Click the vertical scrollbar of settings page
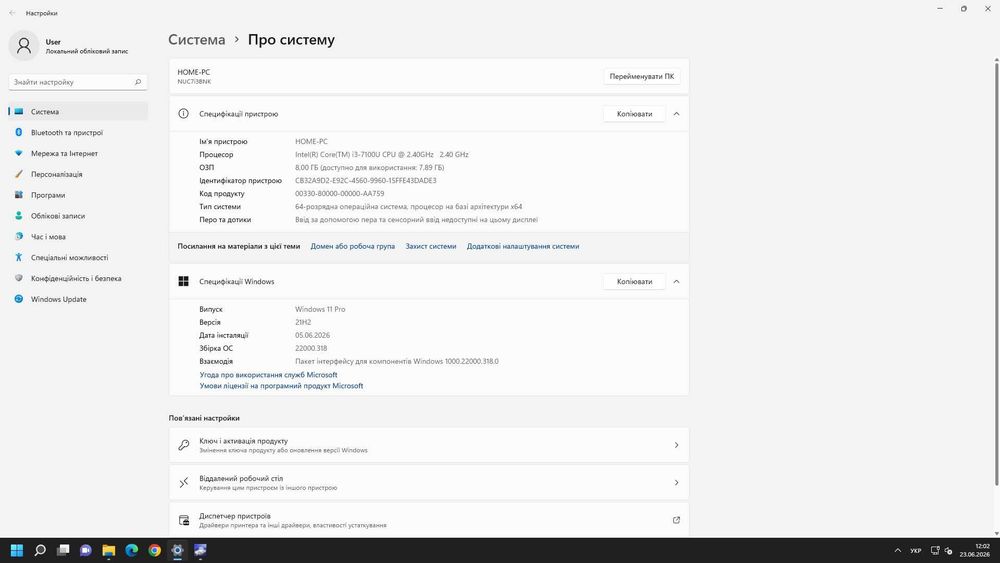The width and height of the screenshot is (1000, 563). 996,273
